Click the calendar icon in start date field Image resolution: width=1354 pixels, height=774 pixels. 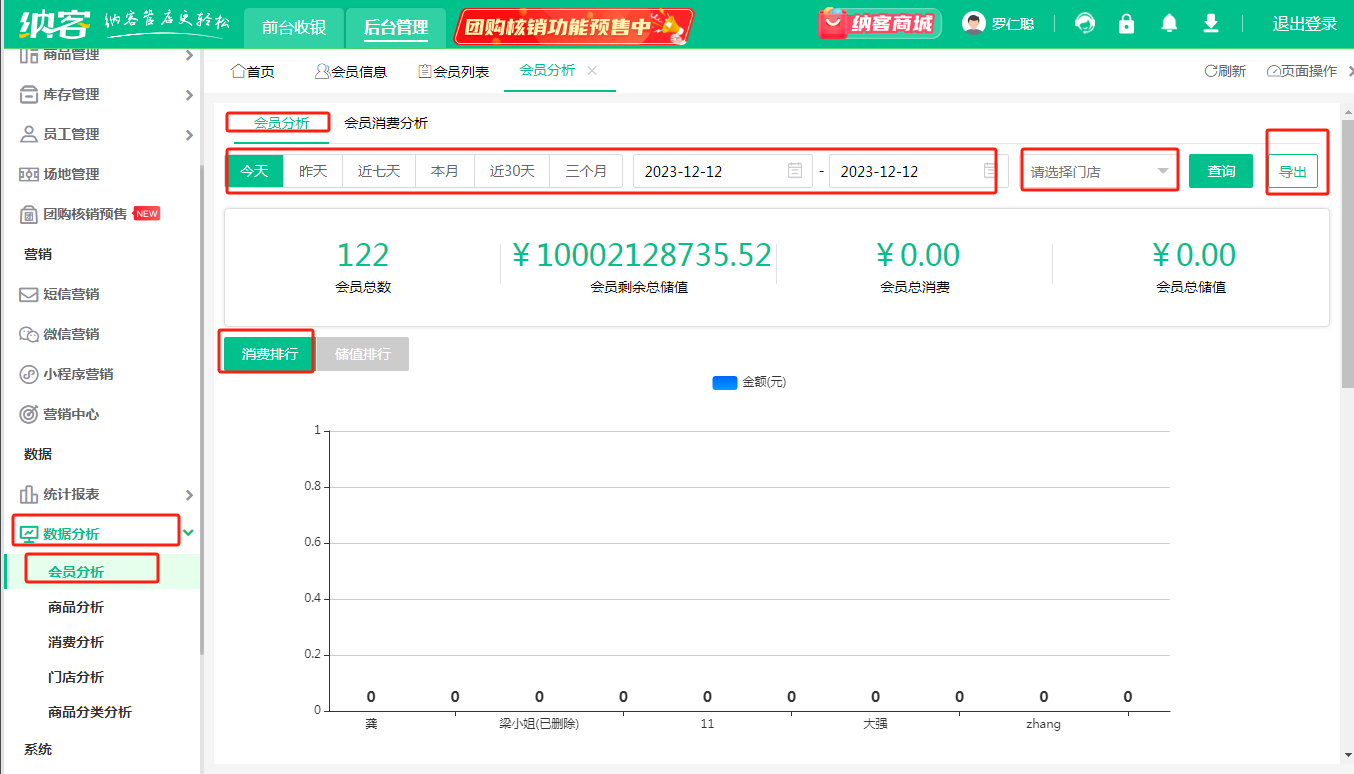pyautogui.click(x=795, y=171)
